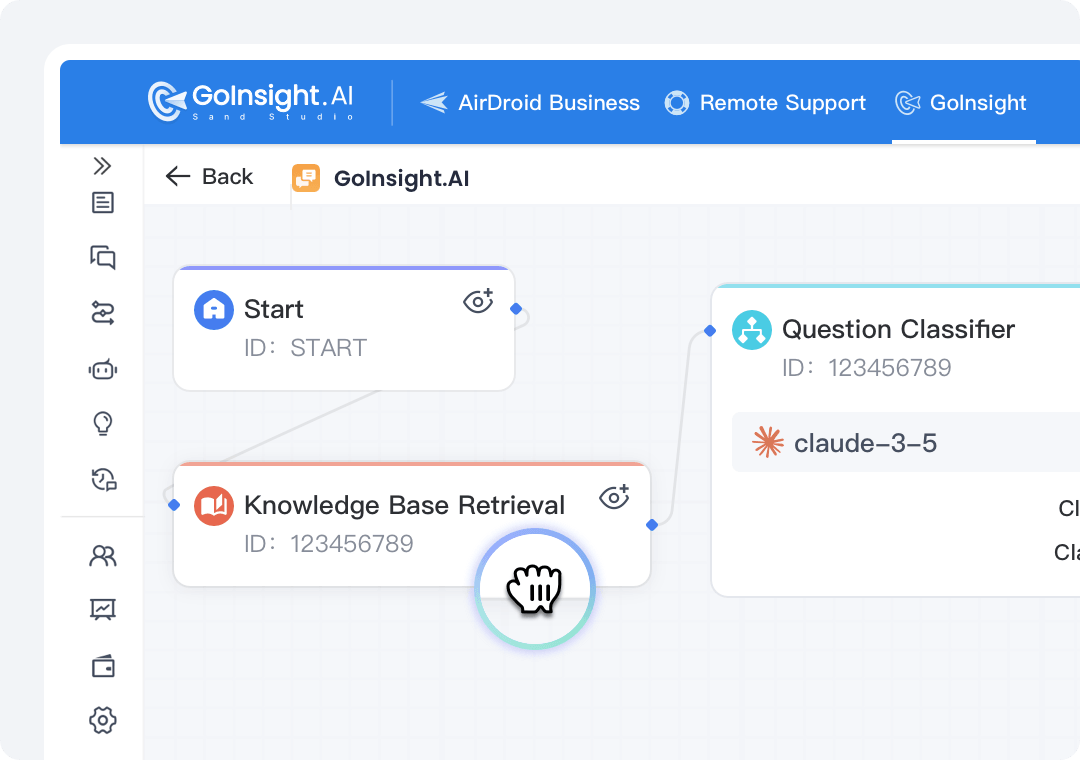This screenshot has height=760, width=1080.
Task: Toggle eye icon on Knowledge Base Retrieval node
Action: tap(614, 497)
